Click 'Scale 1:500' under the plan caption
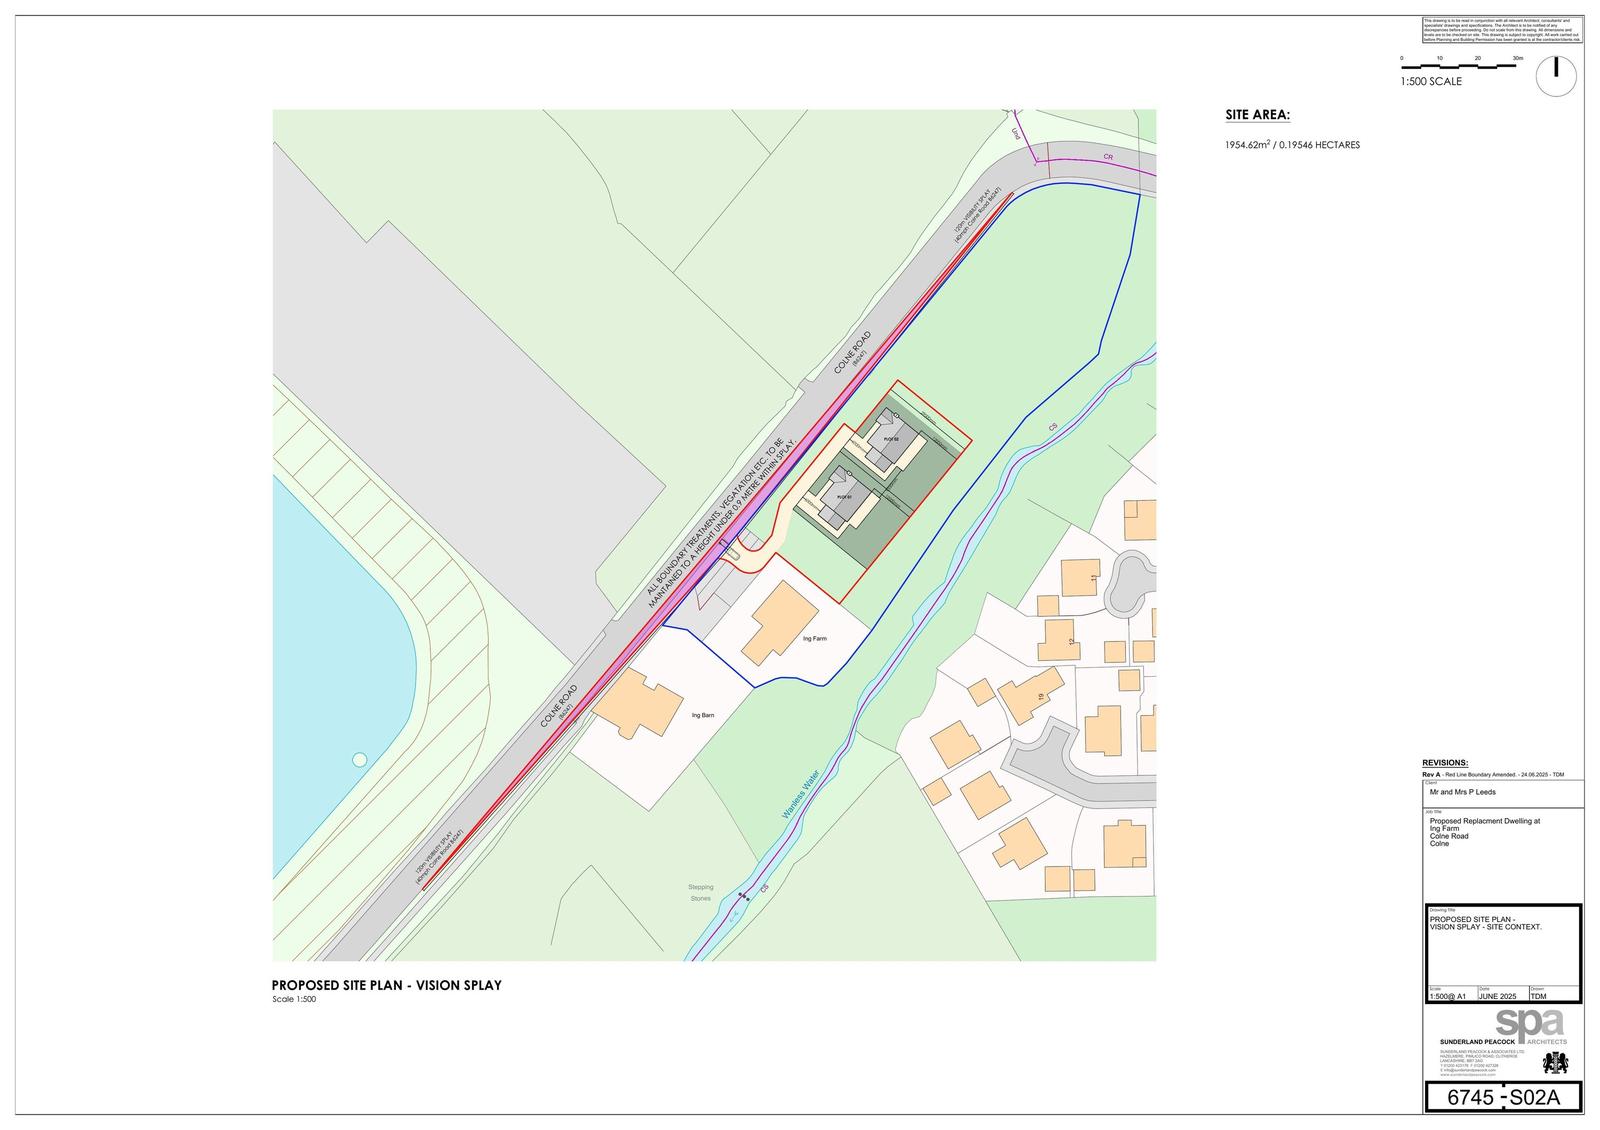Screen dimensions: 1600x1130 (x=294, y=999)
